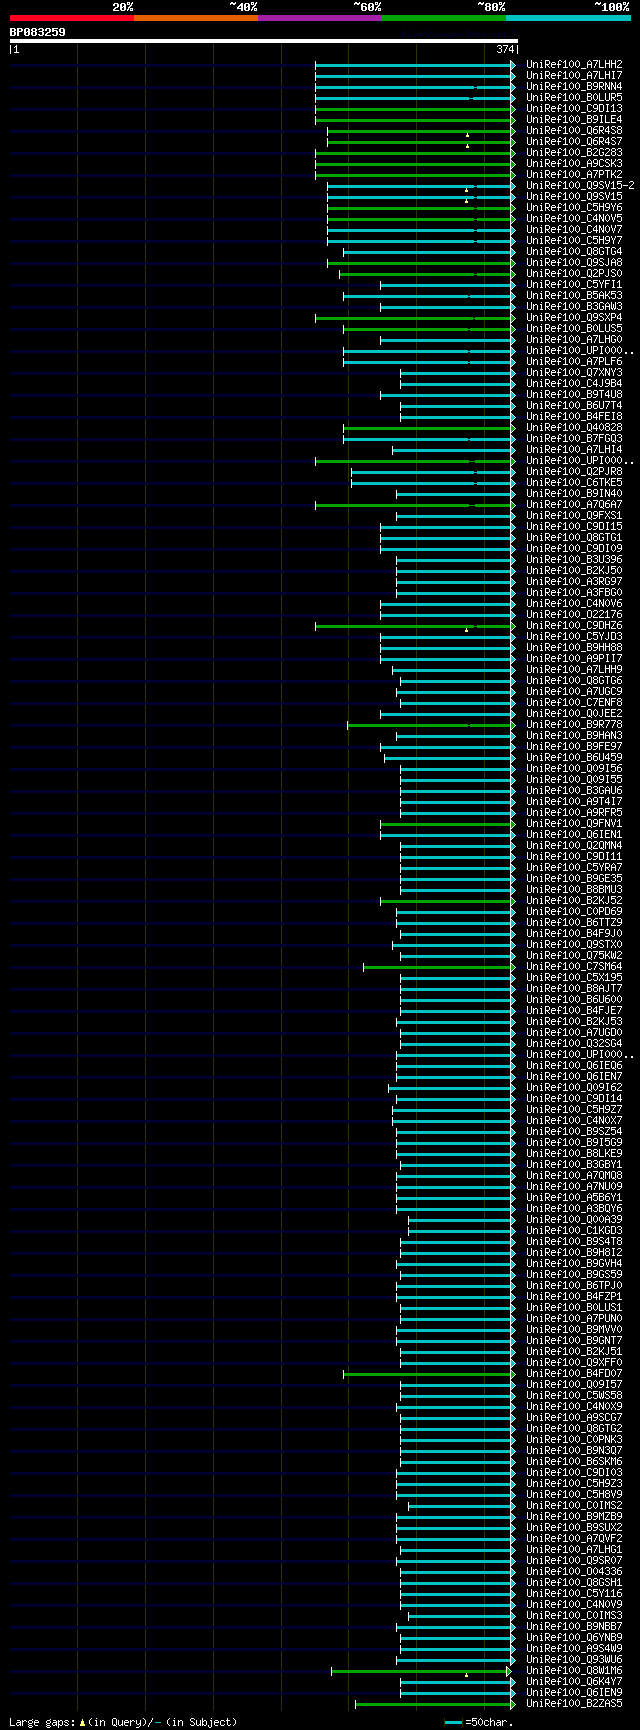Click the UniRef100_B2ZAS5 entry
The width and height of the screenshot is (640, 1730).
[x=574, y=1703]
